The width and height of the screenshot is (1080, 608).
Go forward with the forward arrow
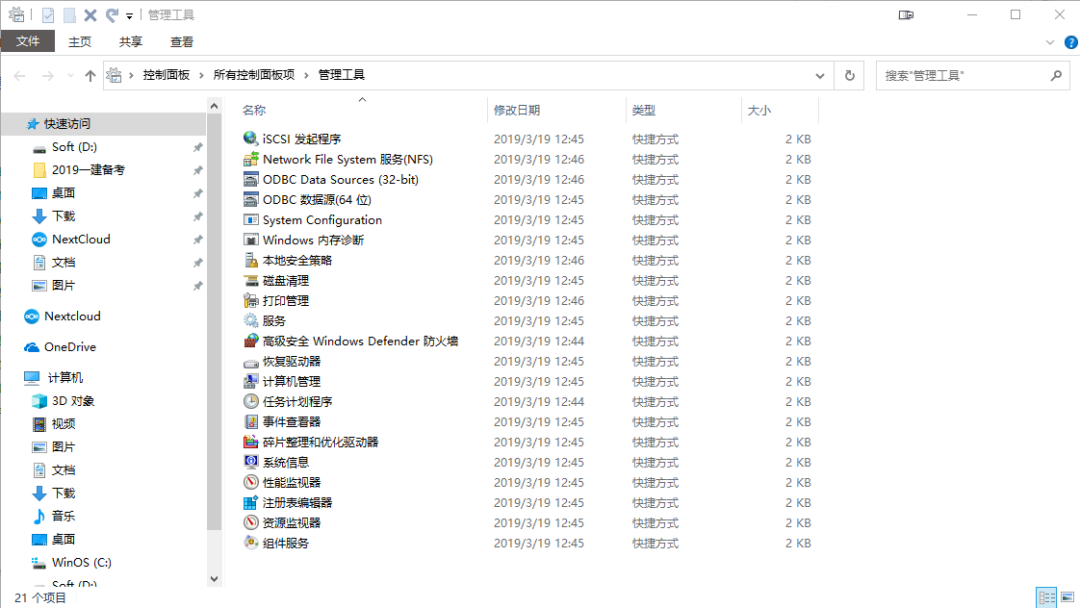click(48, 76)
